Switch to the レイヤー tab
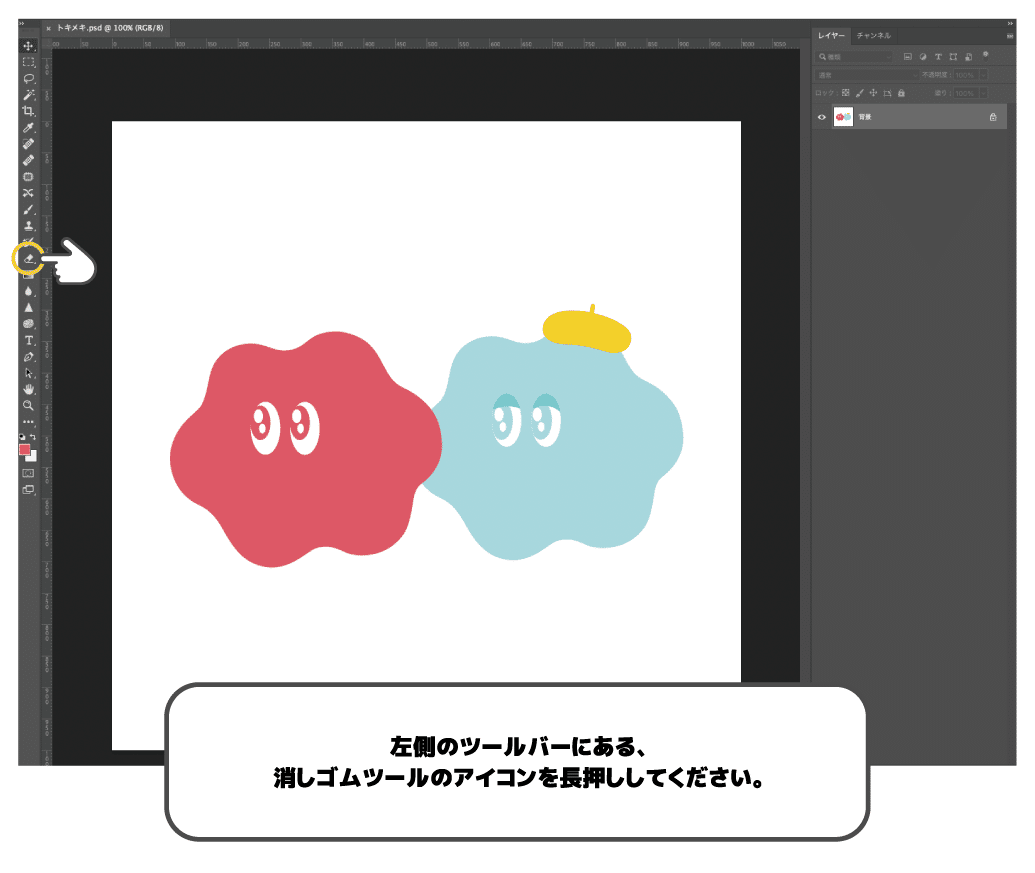The width and height of the screenshot is (1035, 873). (831, 36)
